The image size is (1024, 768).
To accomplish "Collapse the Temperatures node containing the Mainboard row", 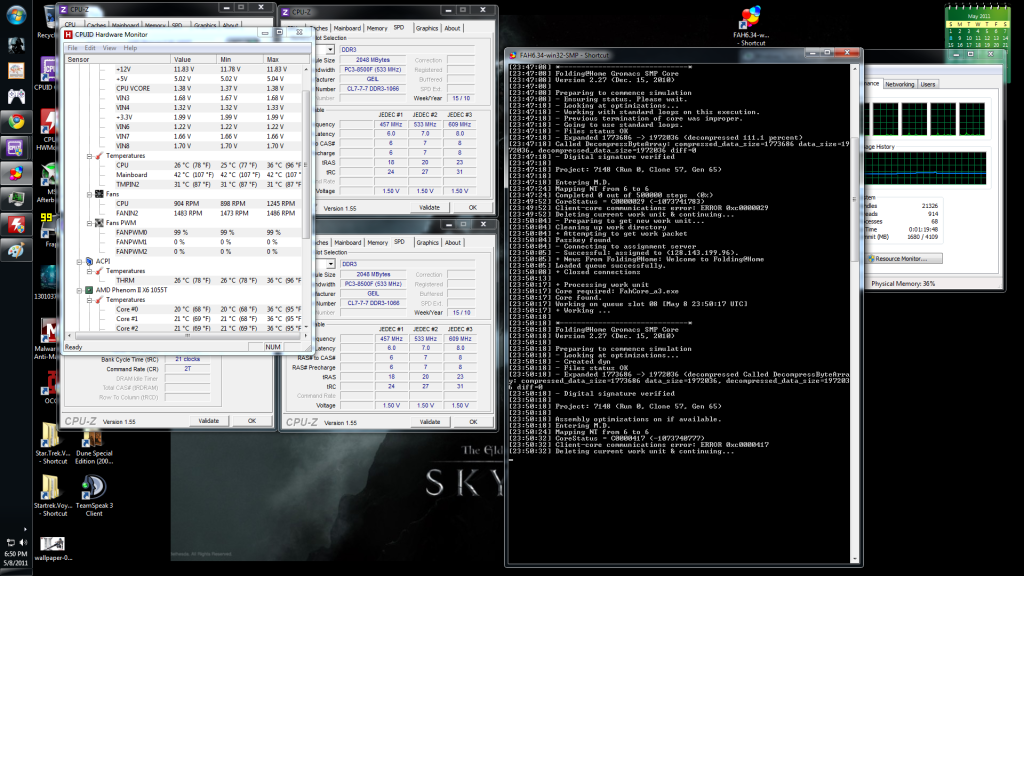I will coord(89,156).
